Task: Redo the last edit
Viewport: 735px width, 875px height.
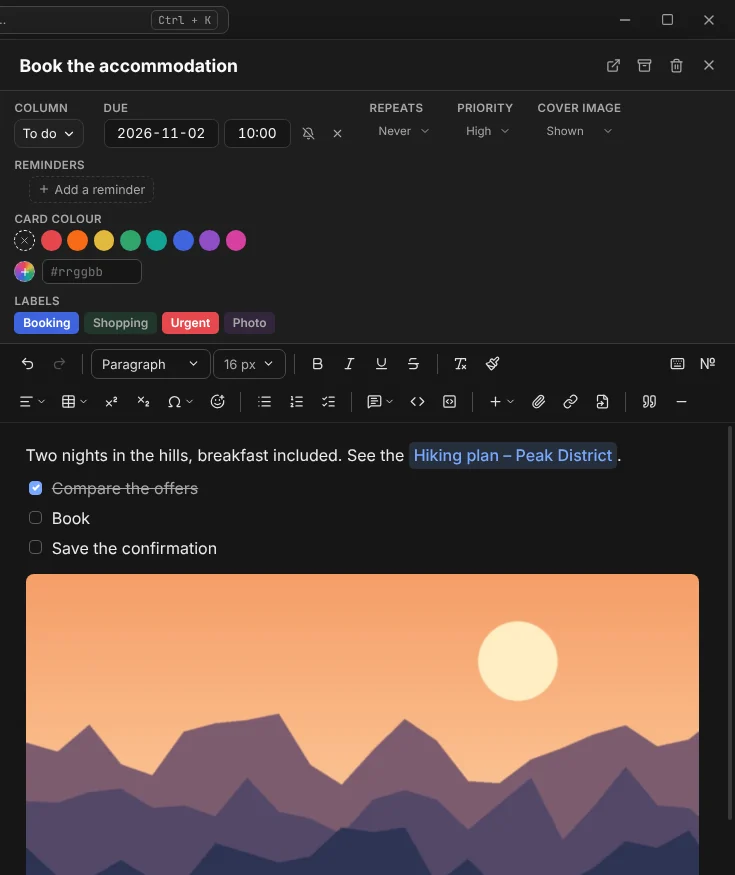Action: (59, 364)
